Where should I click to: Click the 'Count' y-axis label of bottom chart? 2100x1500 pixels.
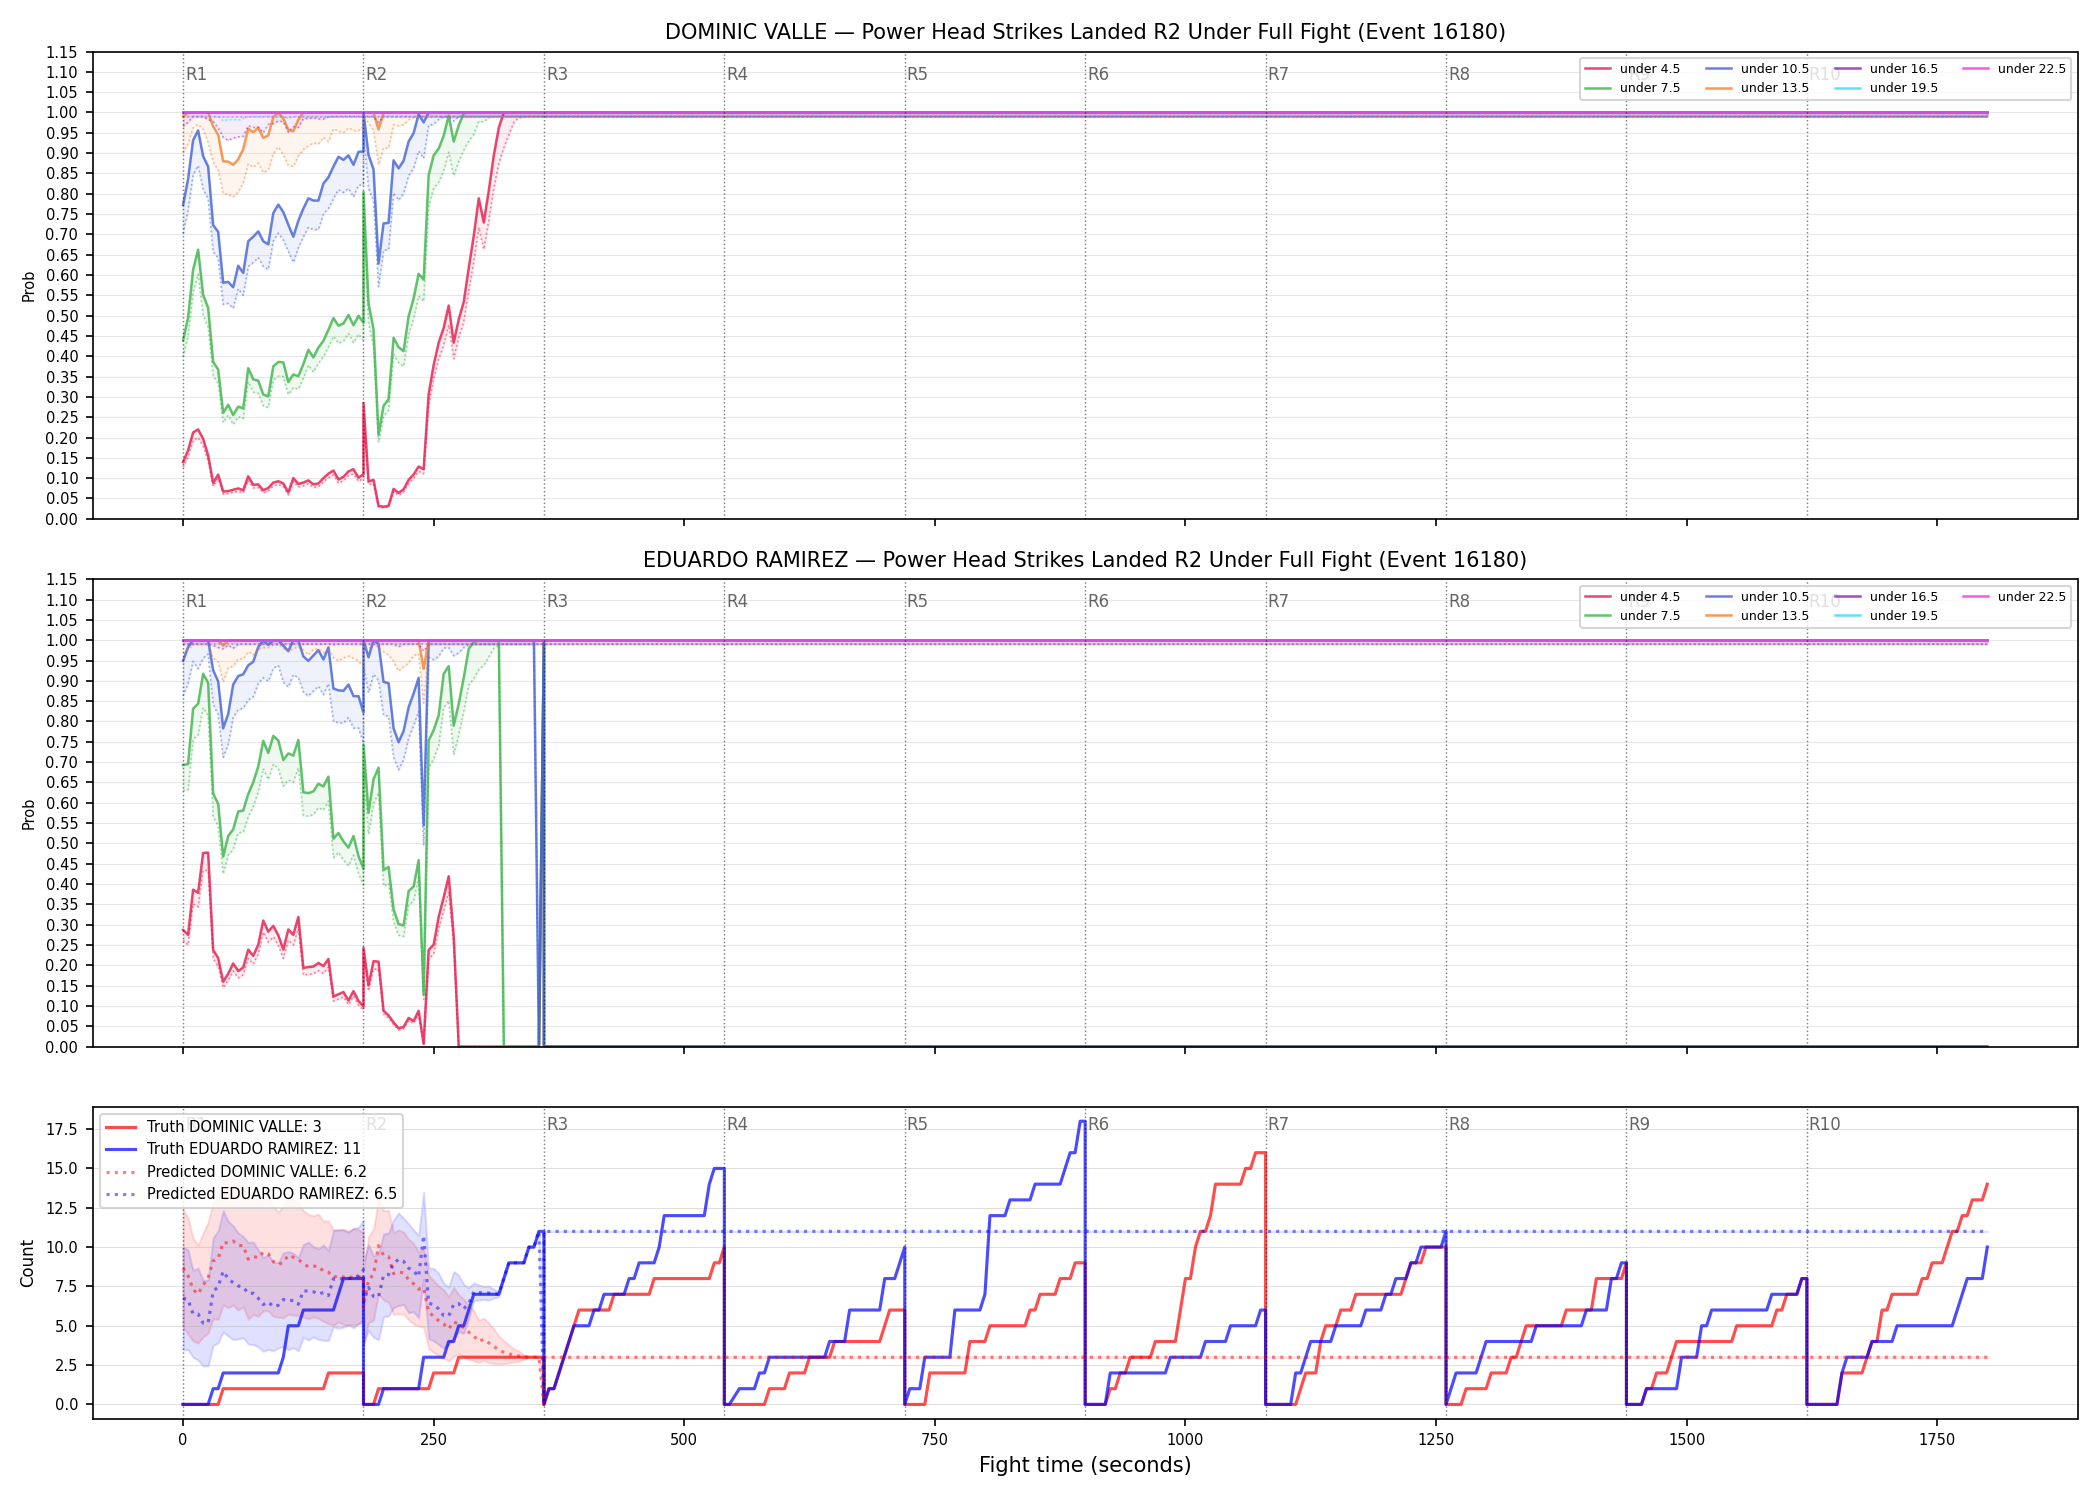27,1263
